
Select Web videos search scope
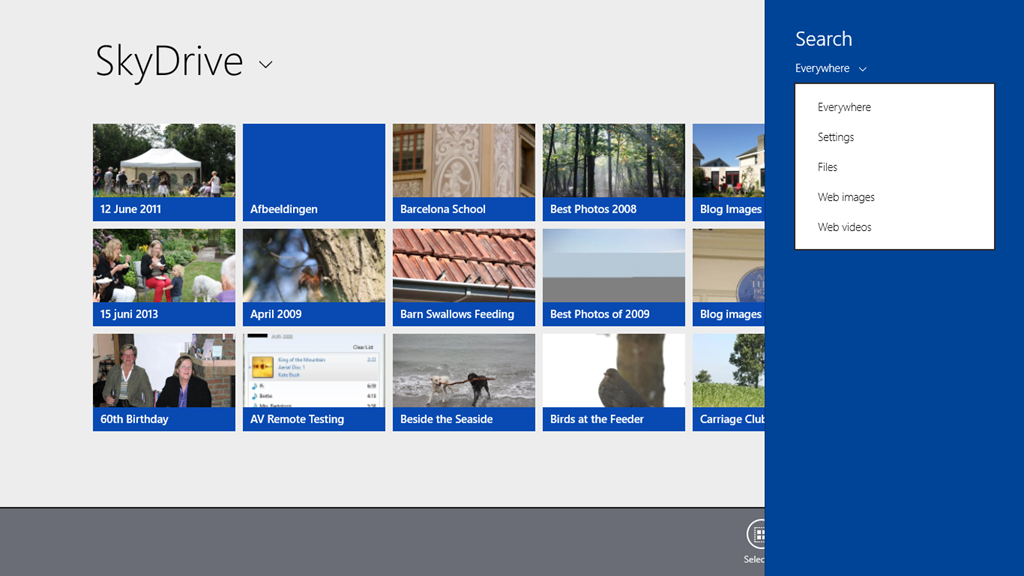(845, 227)
